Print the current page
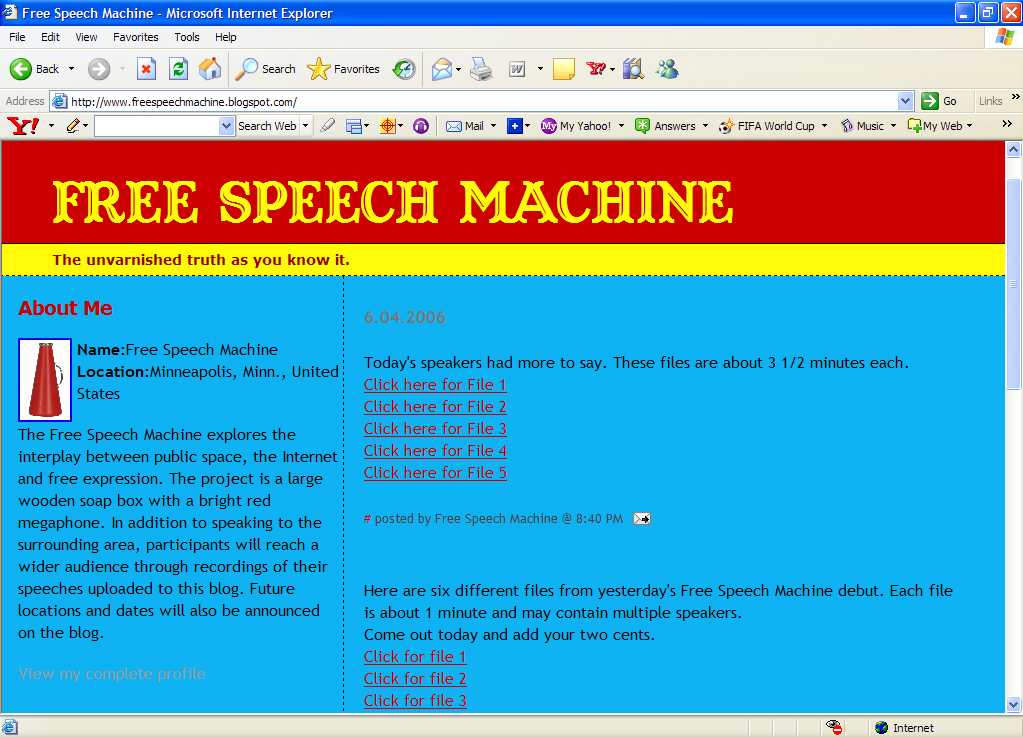The height and width of the screenshot is (737, 1023). point(480,68)
